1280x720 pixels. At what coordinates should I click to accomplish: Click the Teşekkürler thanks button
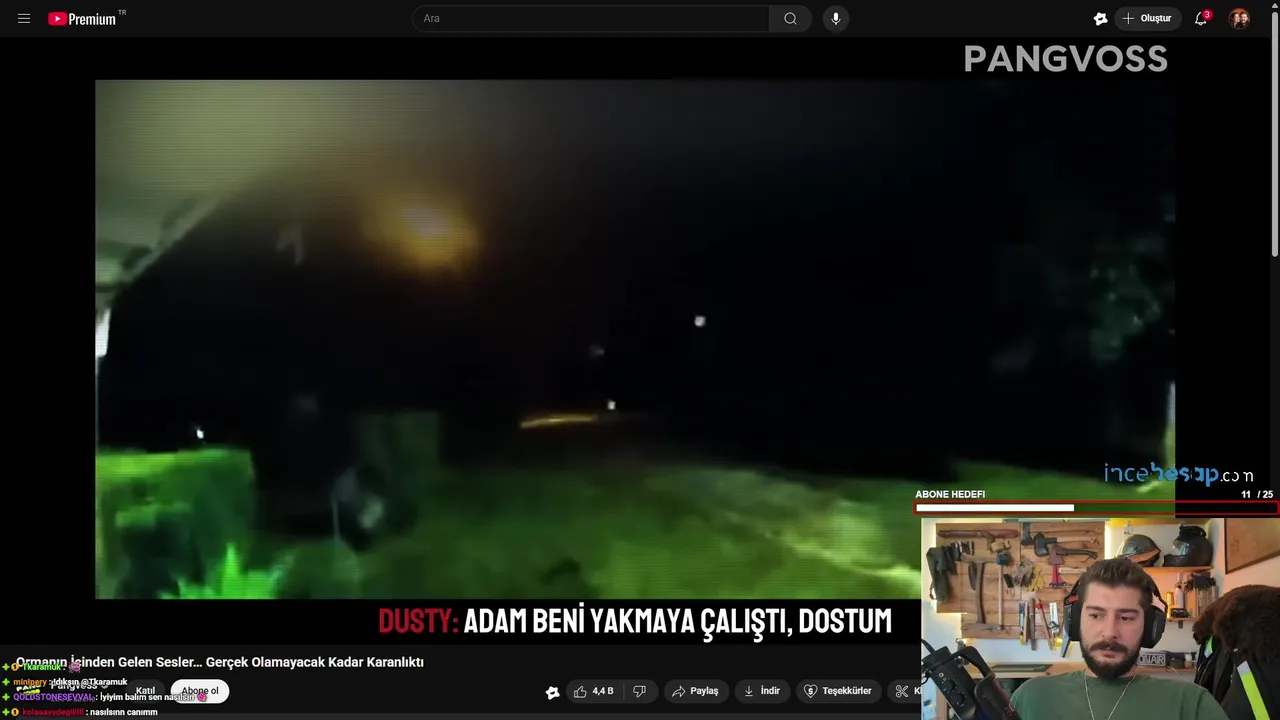click(x=838, y=691)
